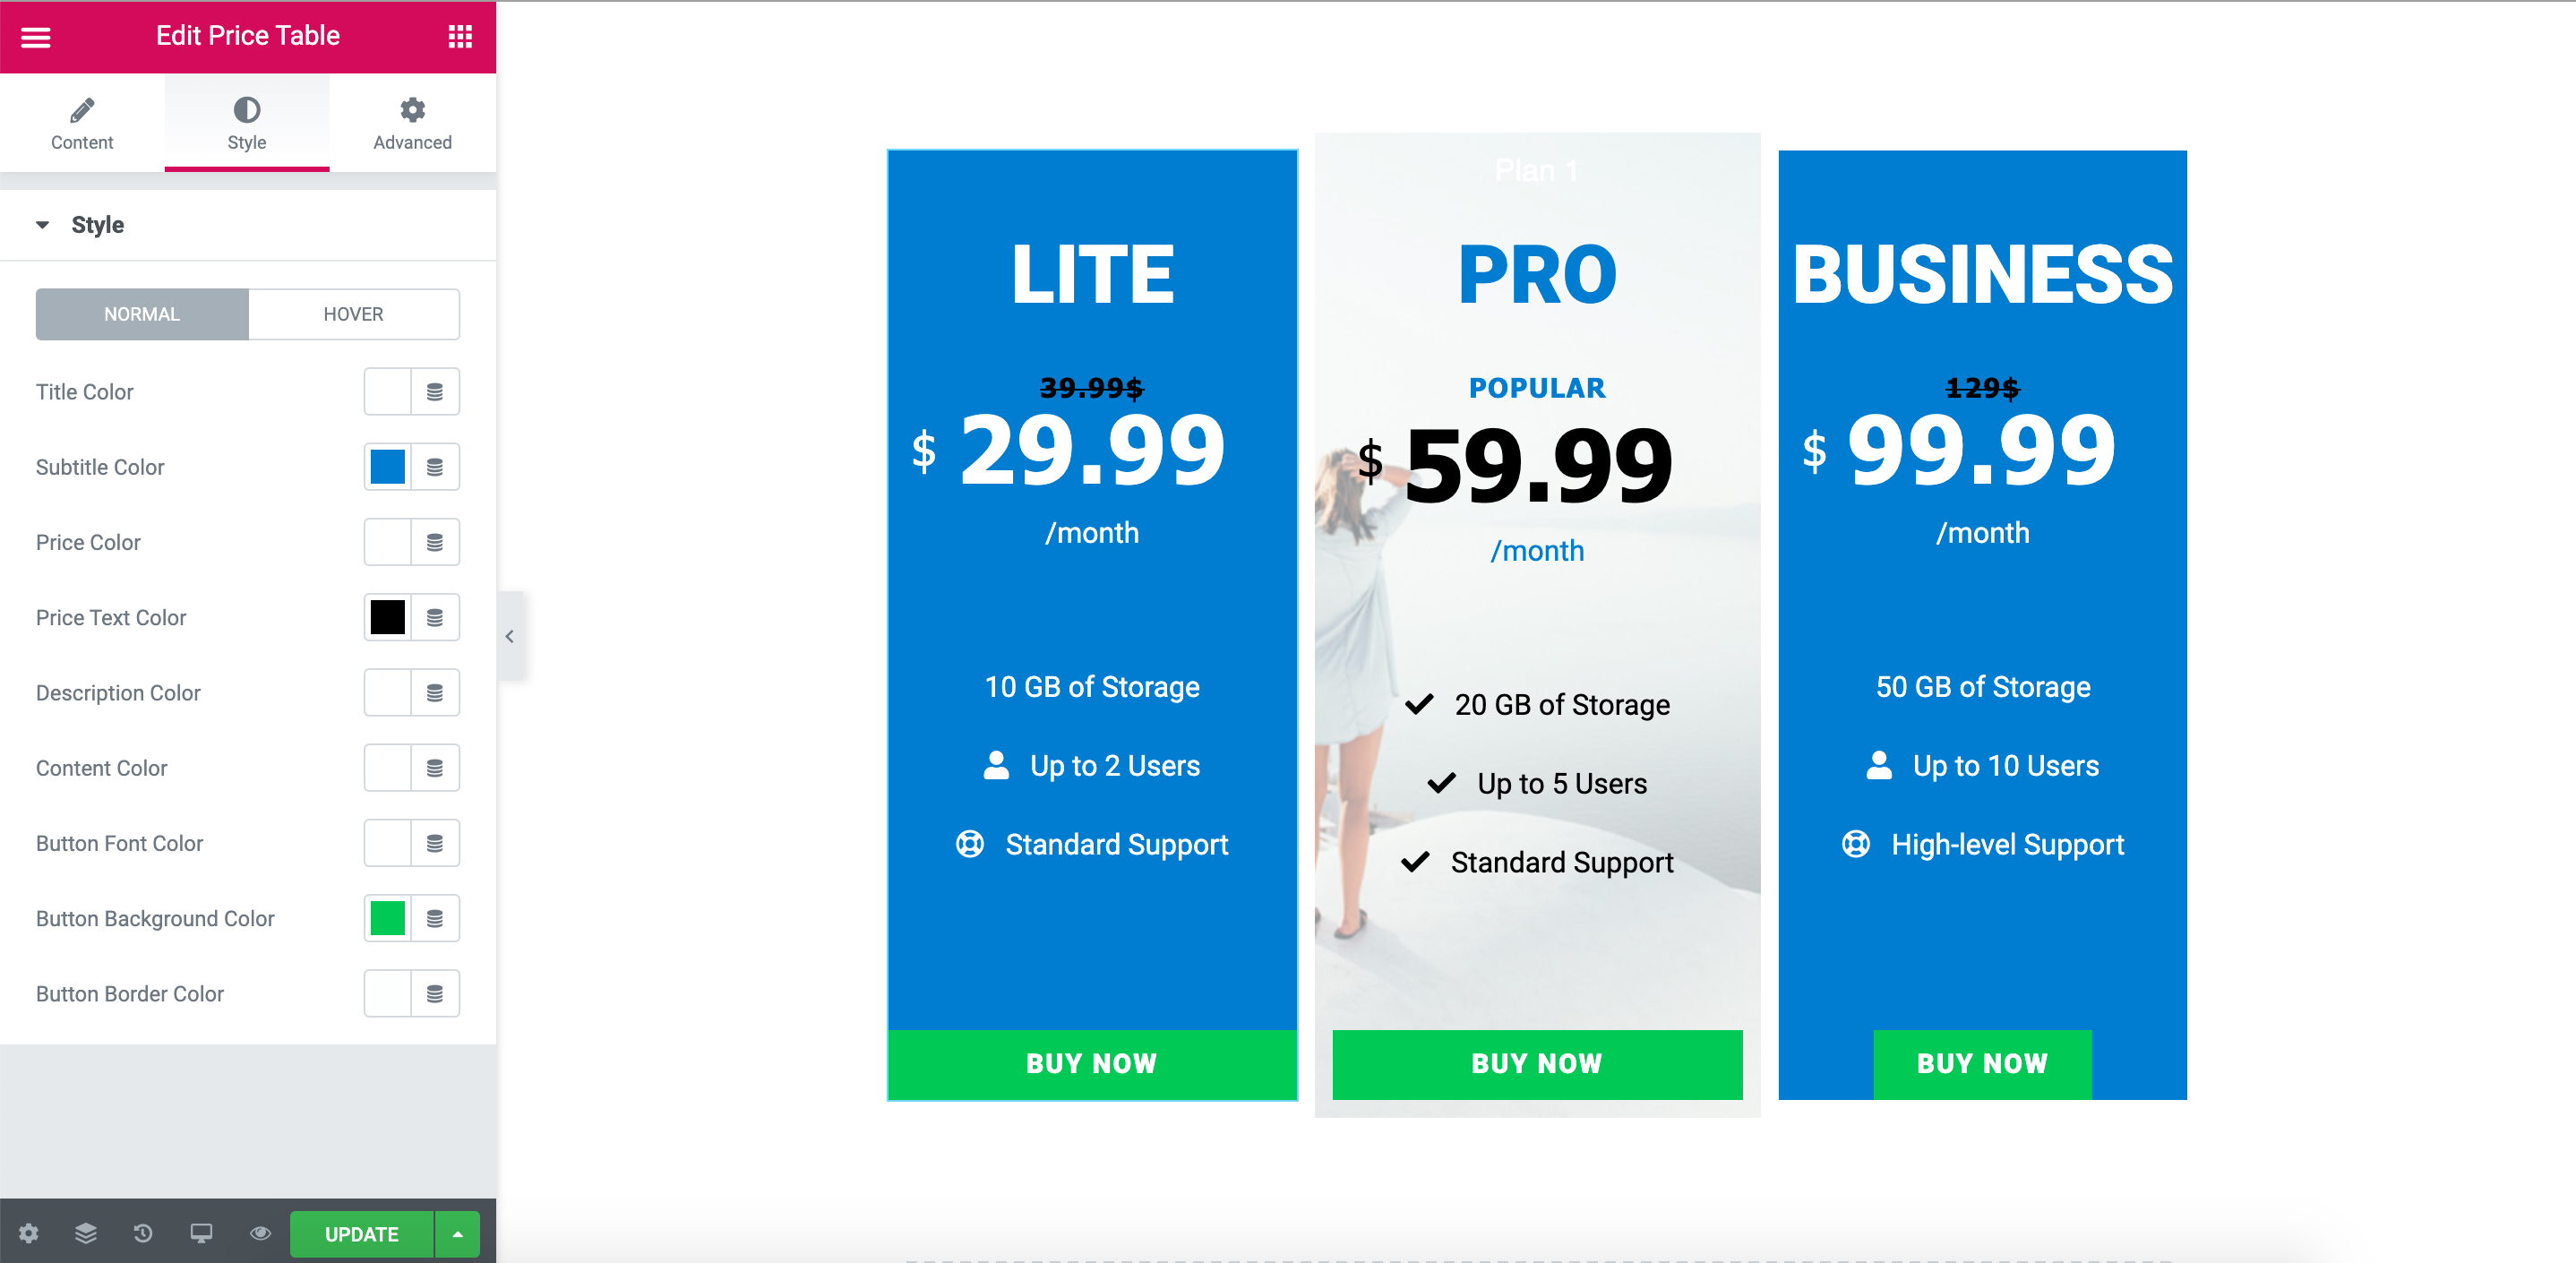The width and height of the screenshot is (2576, 1263).
Task: Click the Price Color icon menu
Action: (x=434, y=542)
